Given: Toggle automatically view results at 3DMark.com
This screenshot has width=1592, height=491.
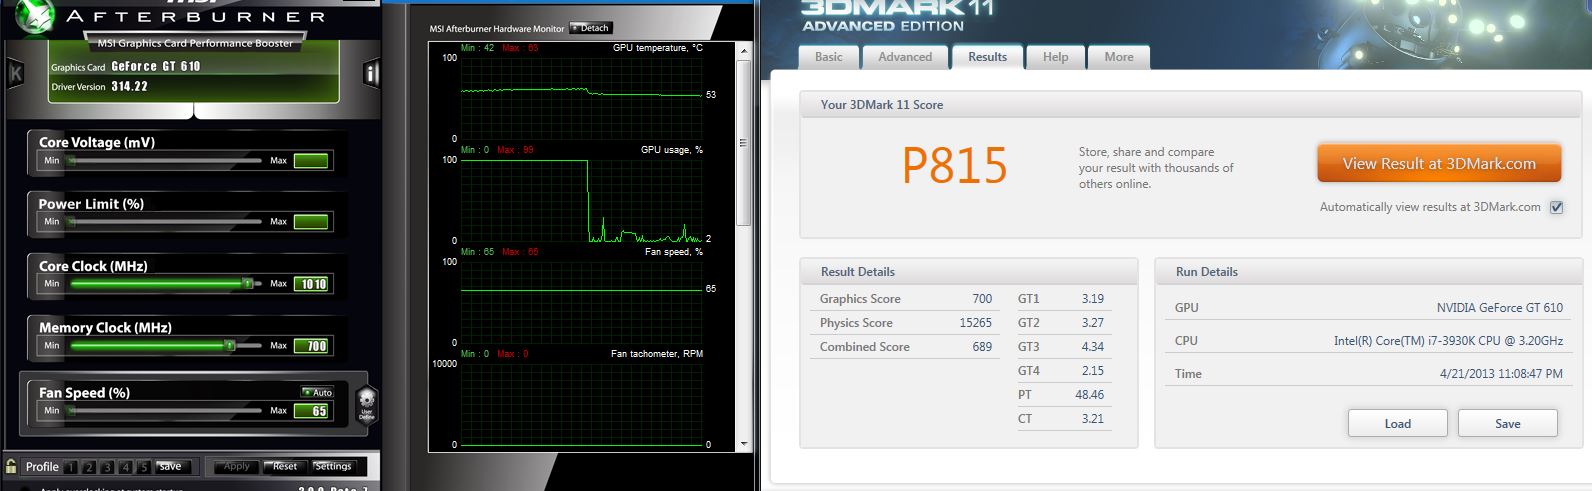Looking at the screenshot, I should 1556,207.
